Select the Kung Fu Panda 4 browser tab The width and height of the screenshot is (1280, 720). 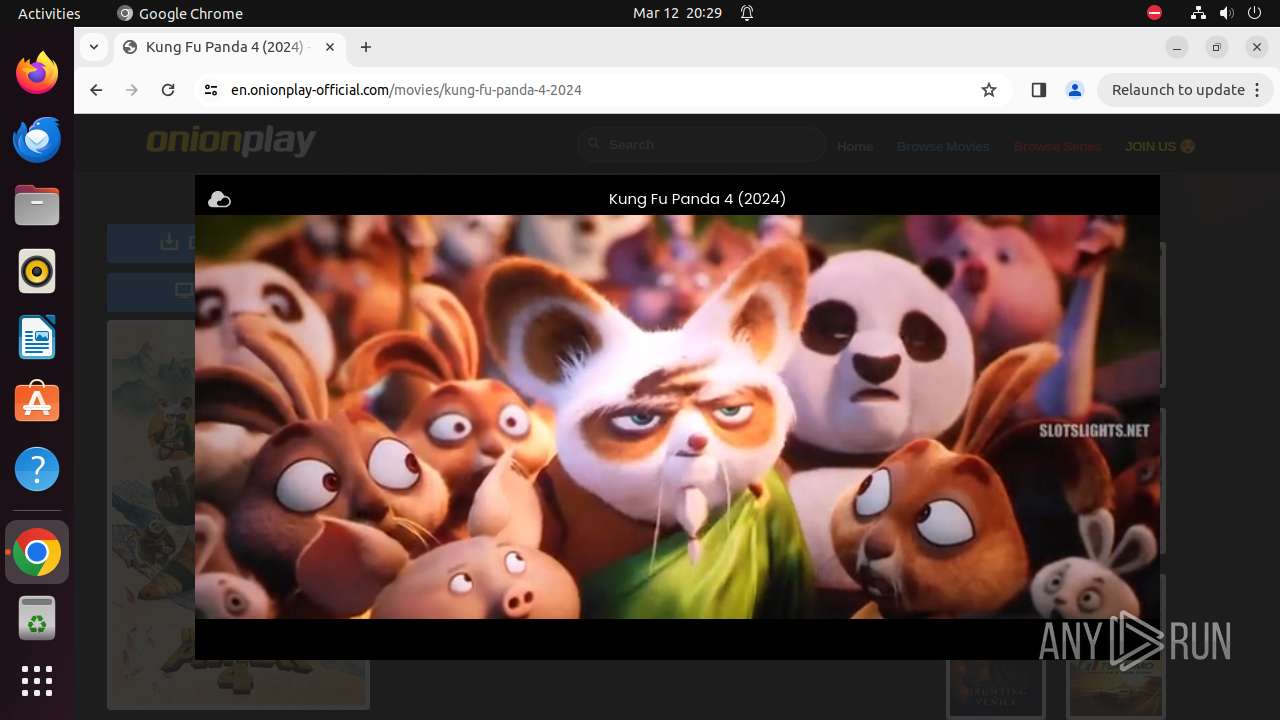point(228,47)
